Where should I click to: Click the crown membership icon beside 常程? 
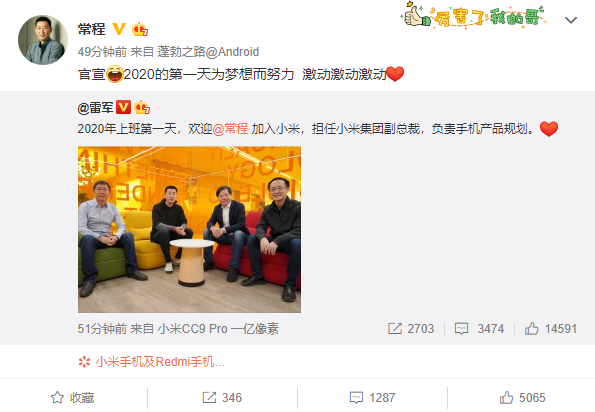tap(140, 29)
